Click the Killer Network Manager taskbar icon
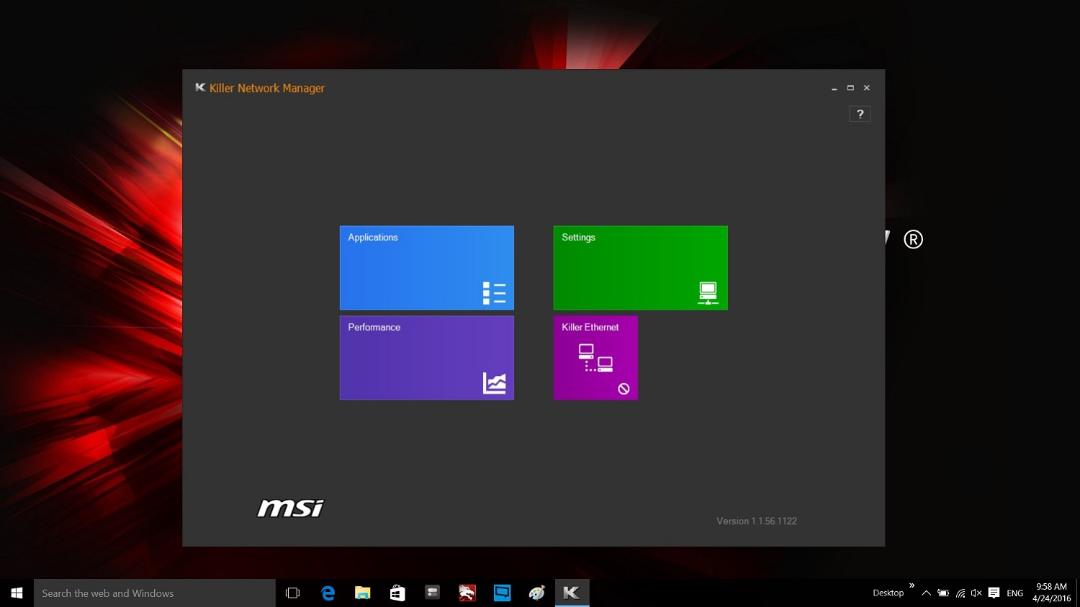The image size is (1080, 607). point(572,593)
